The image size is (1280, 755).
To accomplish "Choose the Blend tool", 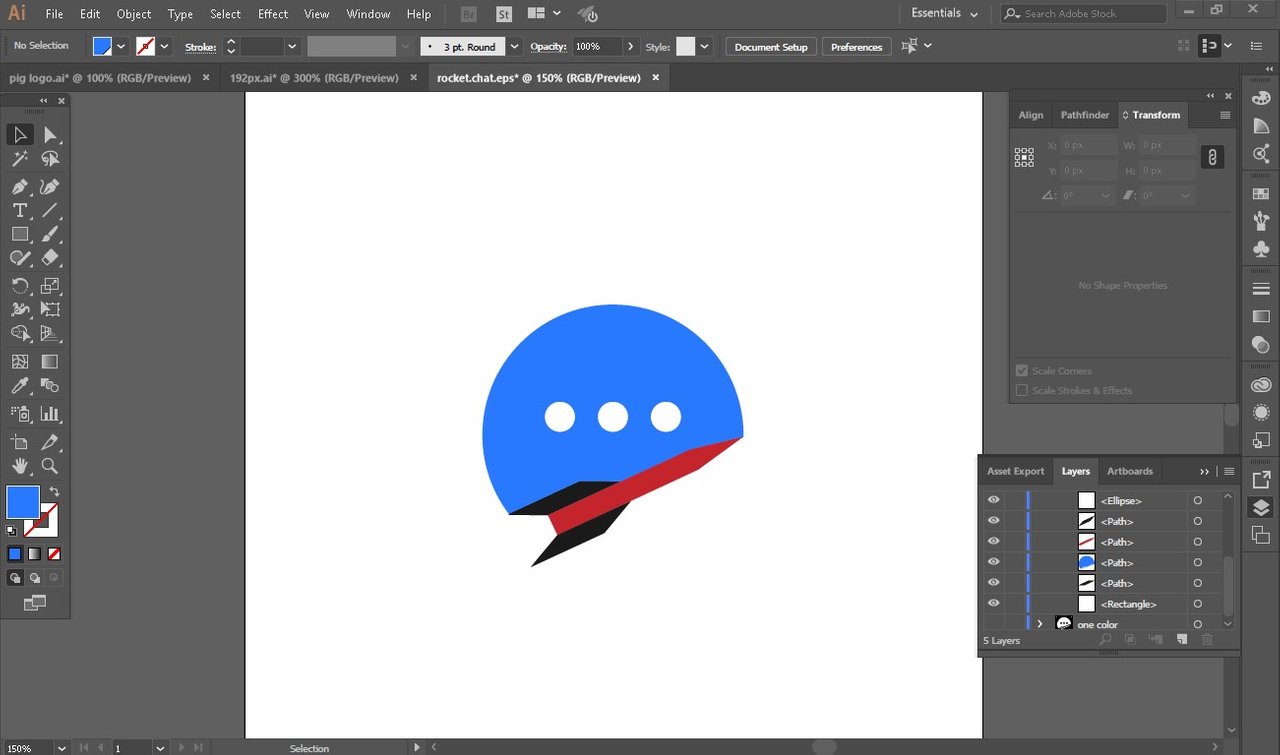I will [x=50, y=386].
